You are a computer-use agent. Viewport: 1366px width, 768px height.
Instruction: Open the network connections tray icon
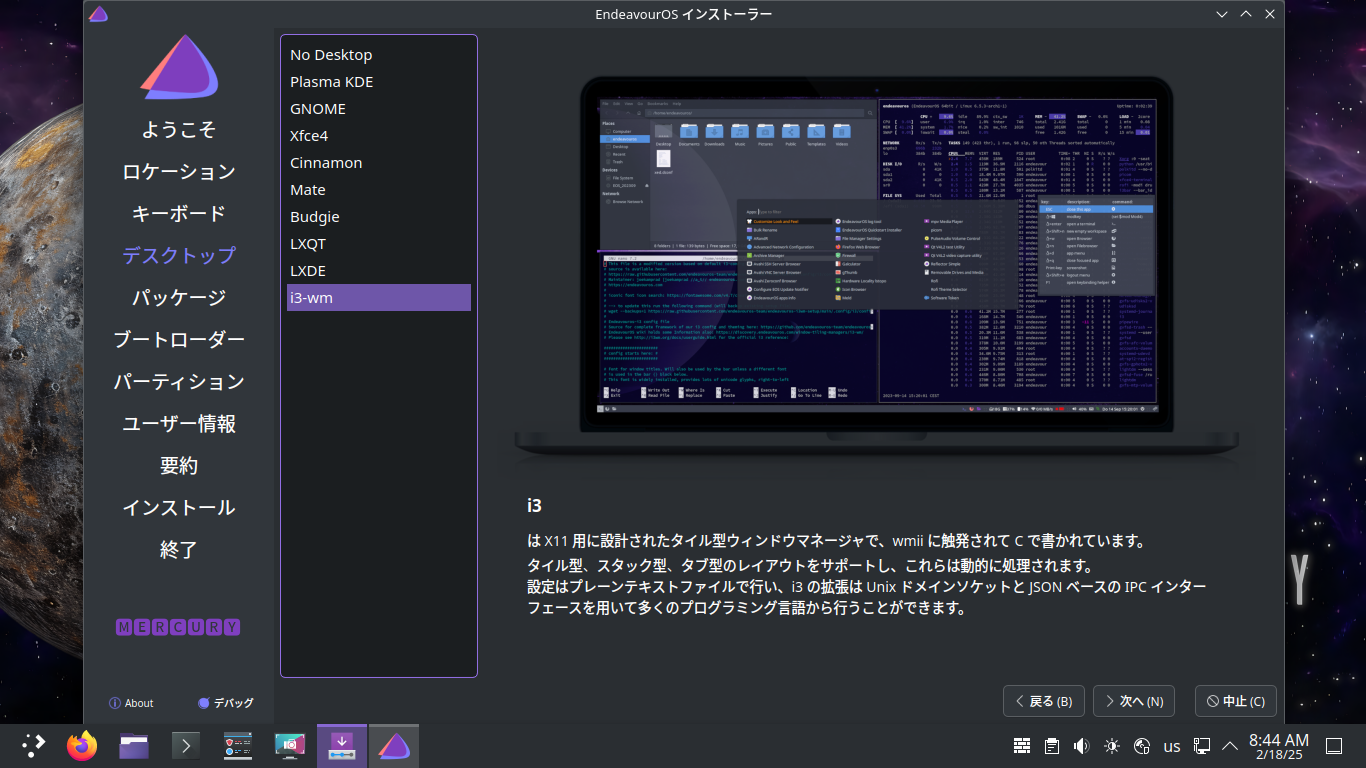click(1202, 746)
